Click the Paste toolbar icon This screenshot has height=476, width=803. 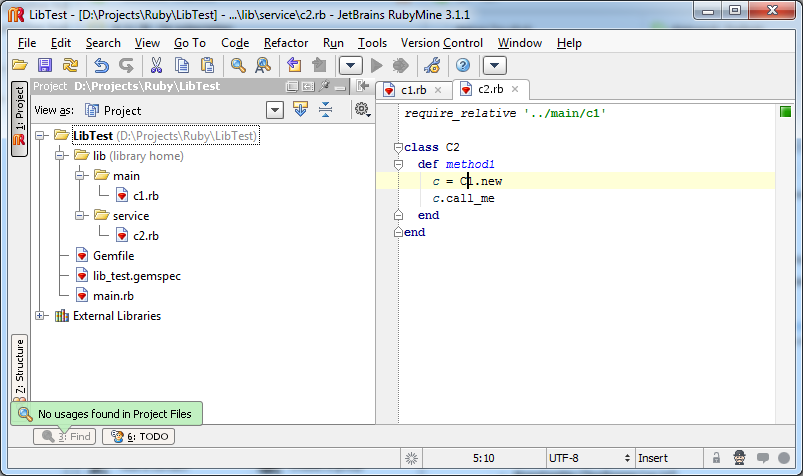[x=207, y=65]
